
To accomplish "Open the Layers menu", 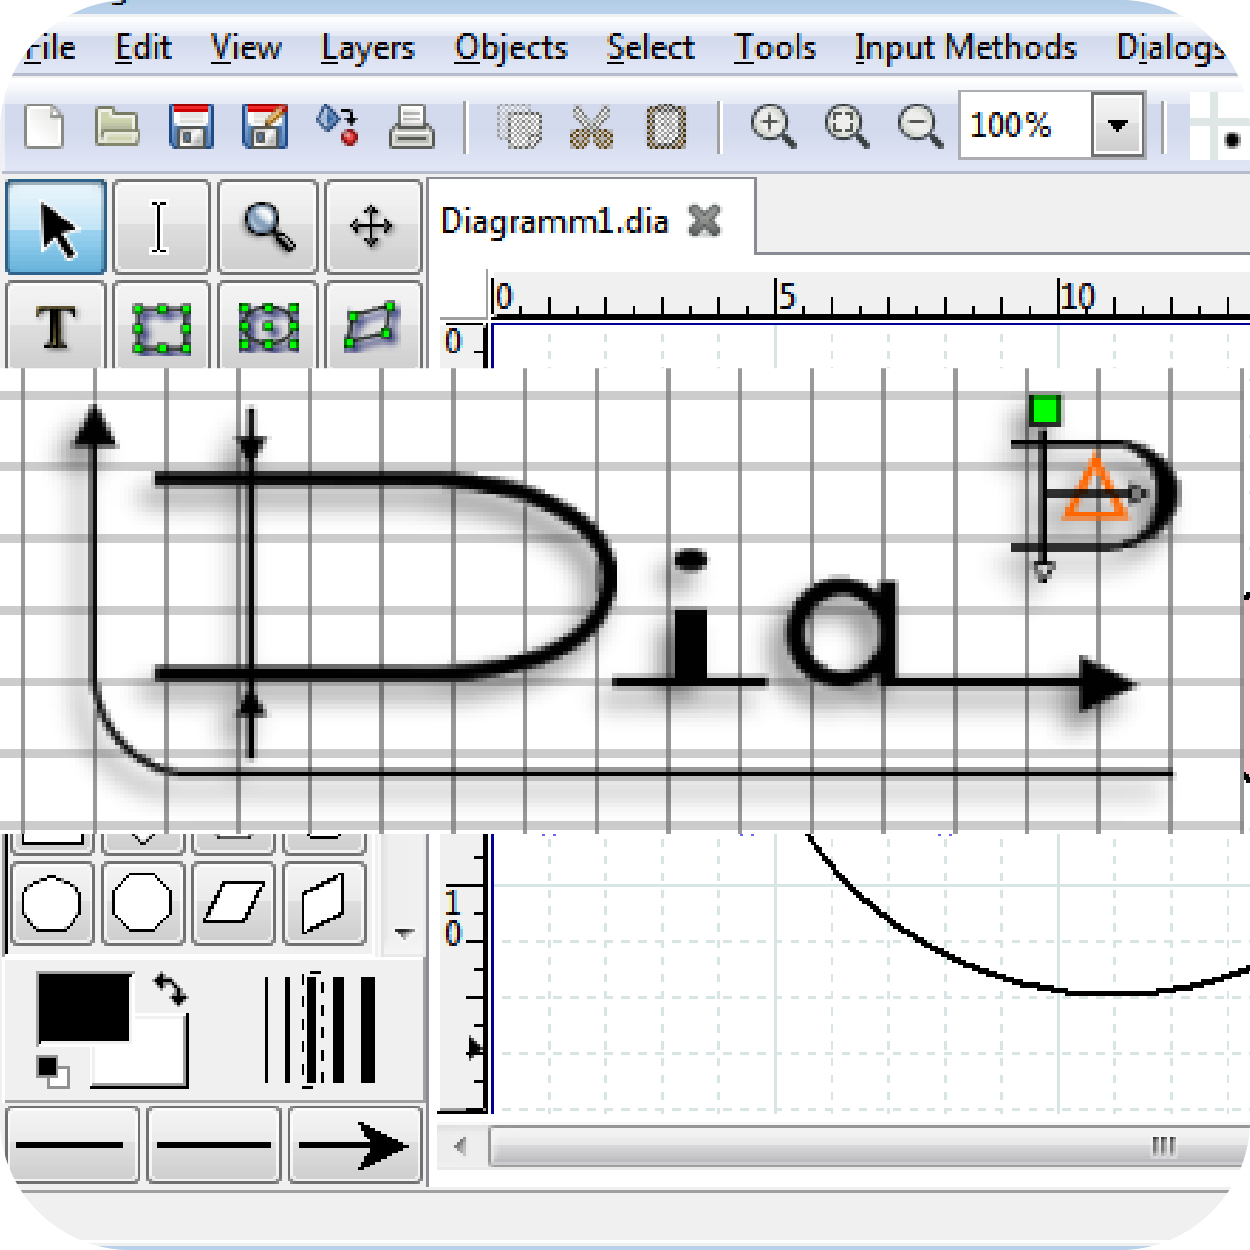I will coord(367,48).
